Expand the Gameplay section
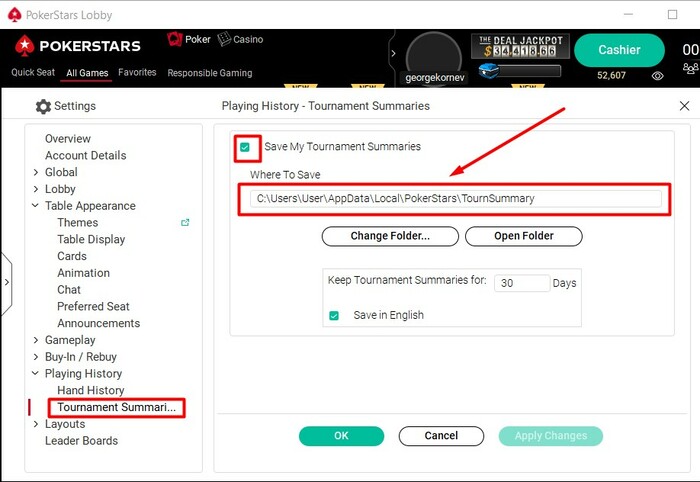The image size is (700, 482). click(36, 340)
